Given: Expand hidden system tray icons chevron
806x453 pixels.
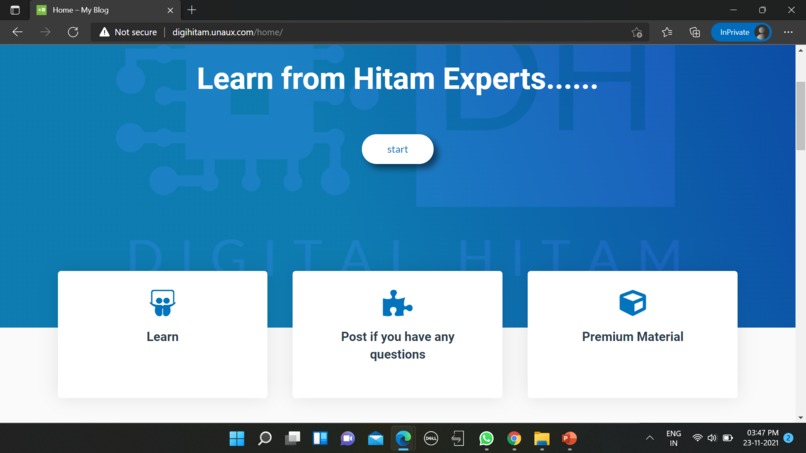Looking at the screenshot, I should click(650, 438).
